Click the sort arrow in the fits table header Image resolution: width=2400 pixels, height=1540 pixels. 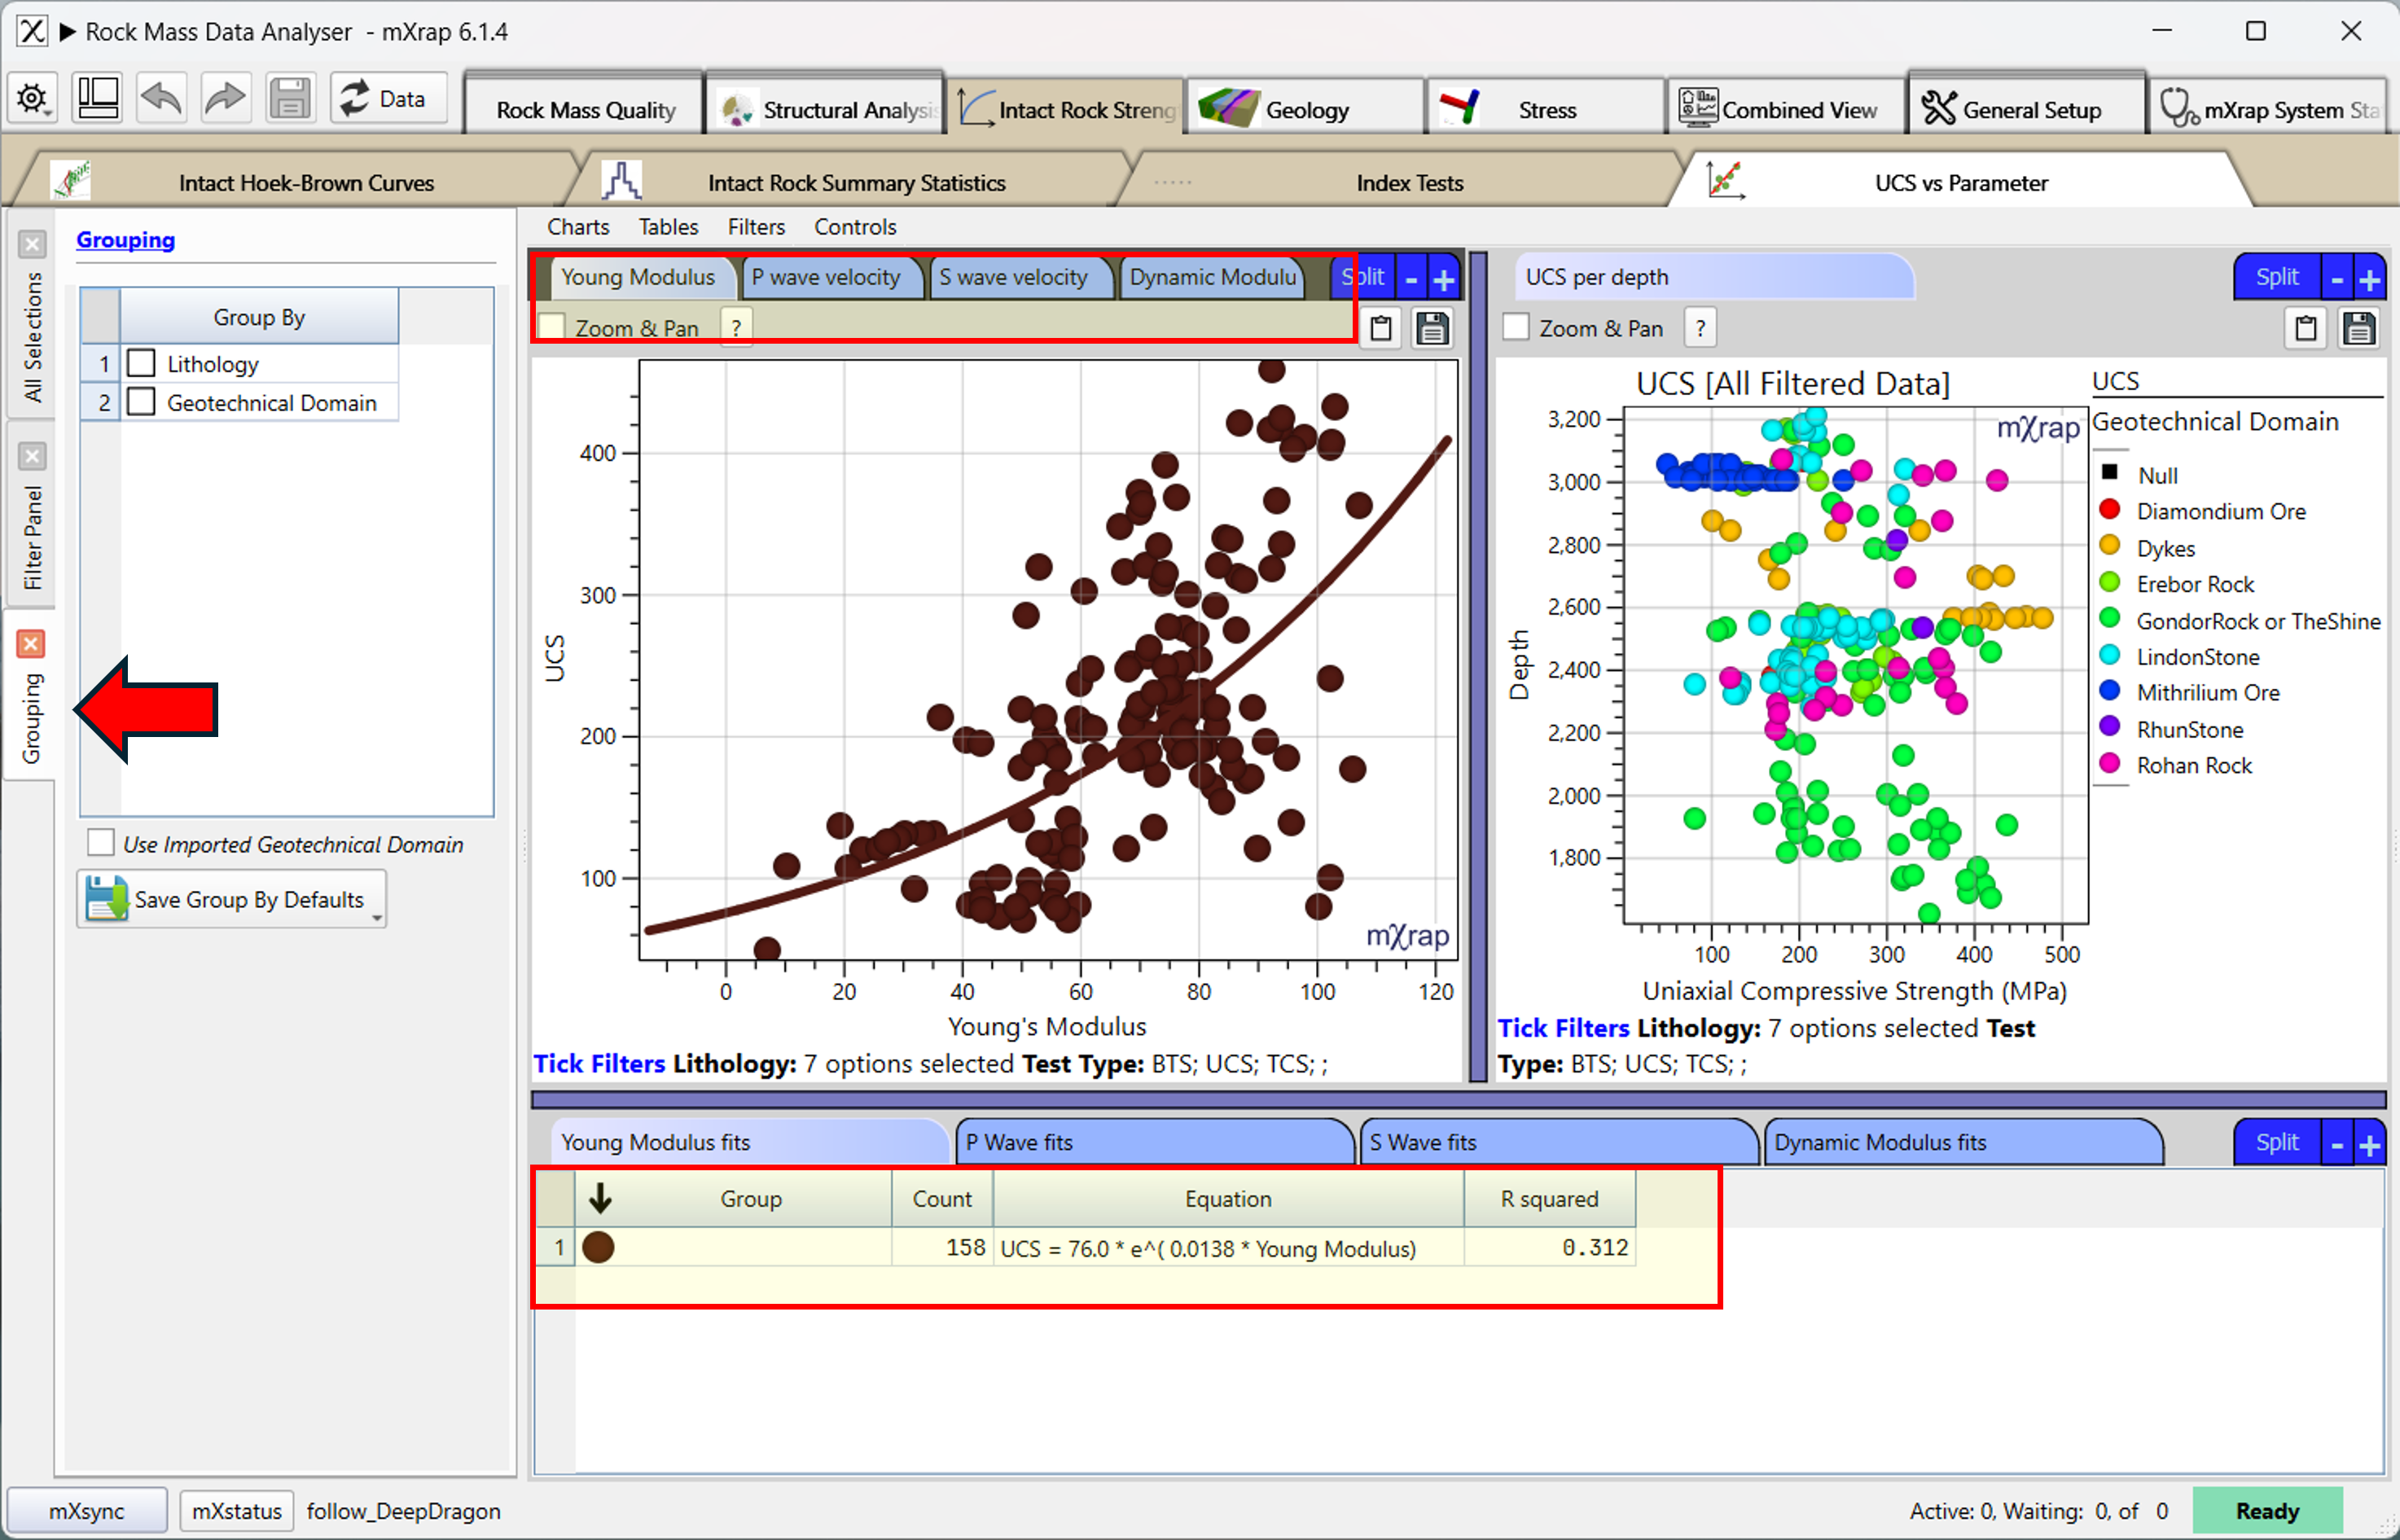point(600,1198)
